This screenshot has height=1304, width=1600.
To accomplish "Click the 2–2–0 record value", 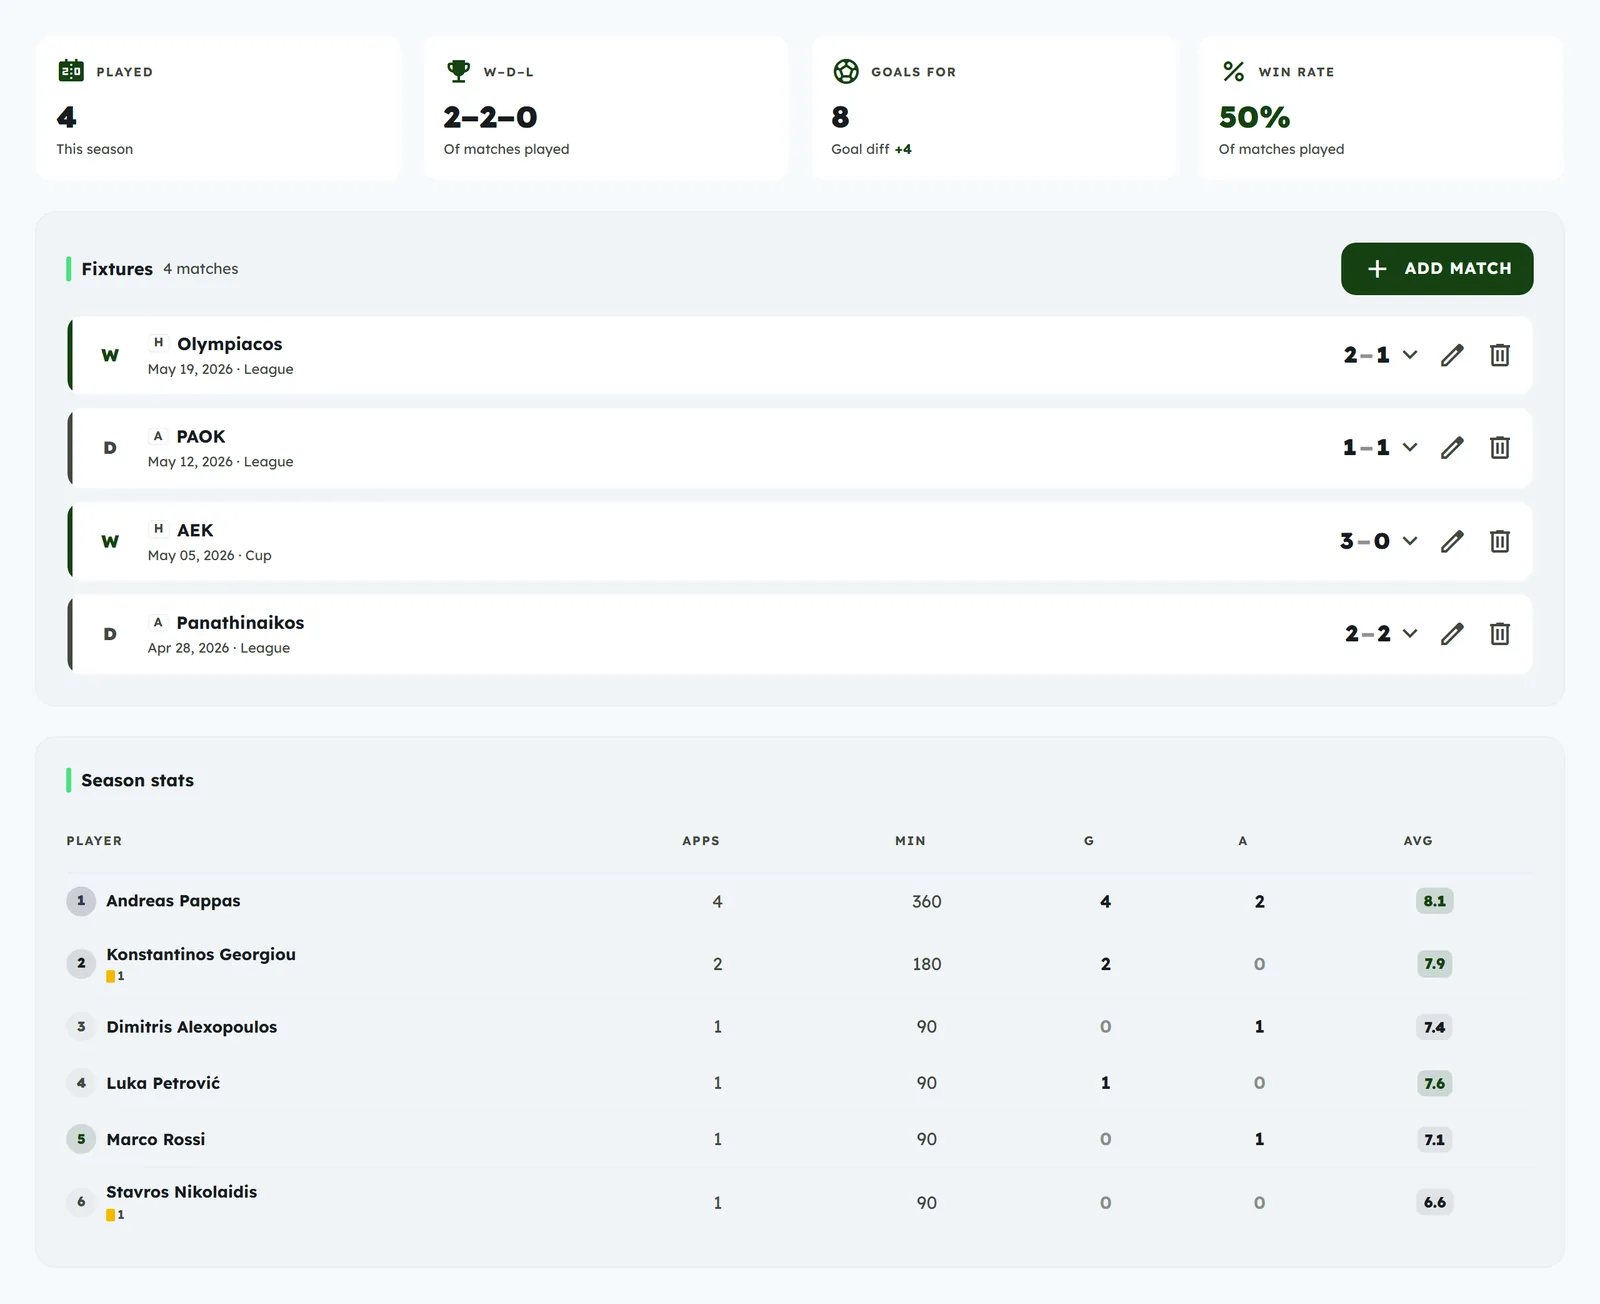I will [491, 117].
